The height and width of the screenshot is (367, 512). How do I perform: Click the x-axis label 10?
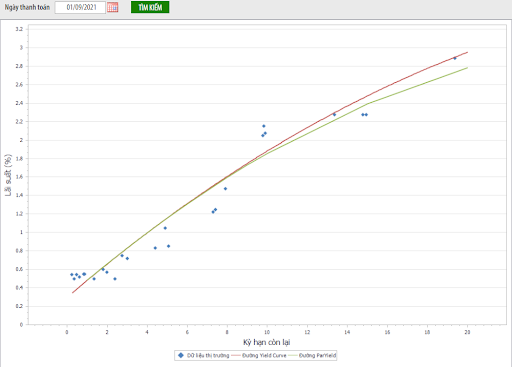point(267,332)
